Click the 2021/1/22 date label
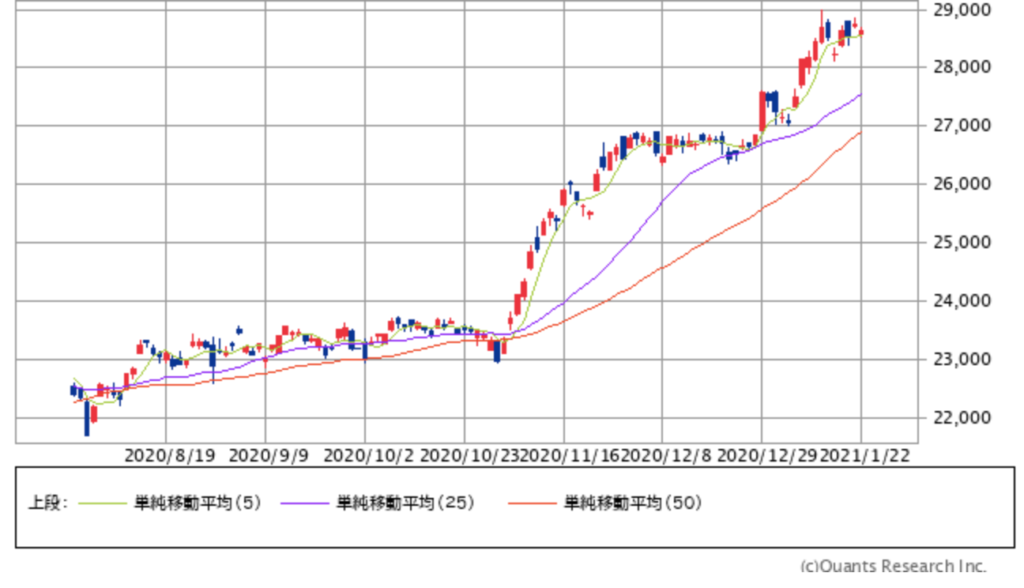The width and height of the screenshot is (1024, 588). [x=865, y=455]
